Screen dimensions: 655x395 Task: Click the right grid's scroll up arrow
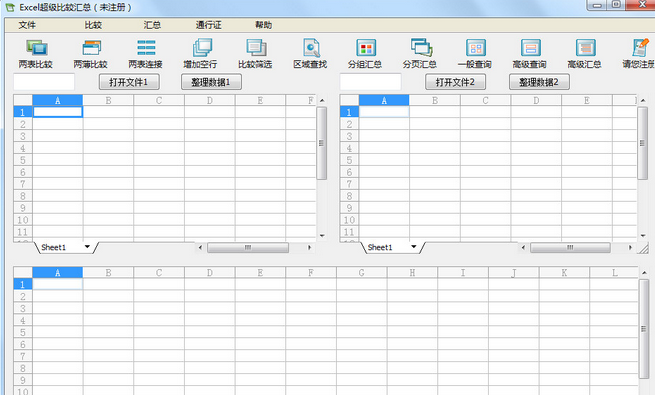click(643, 100)
